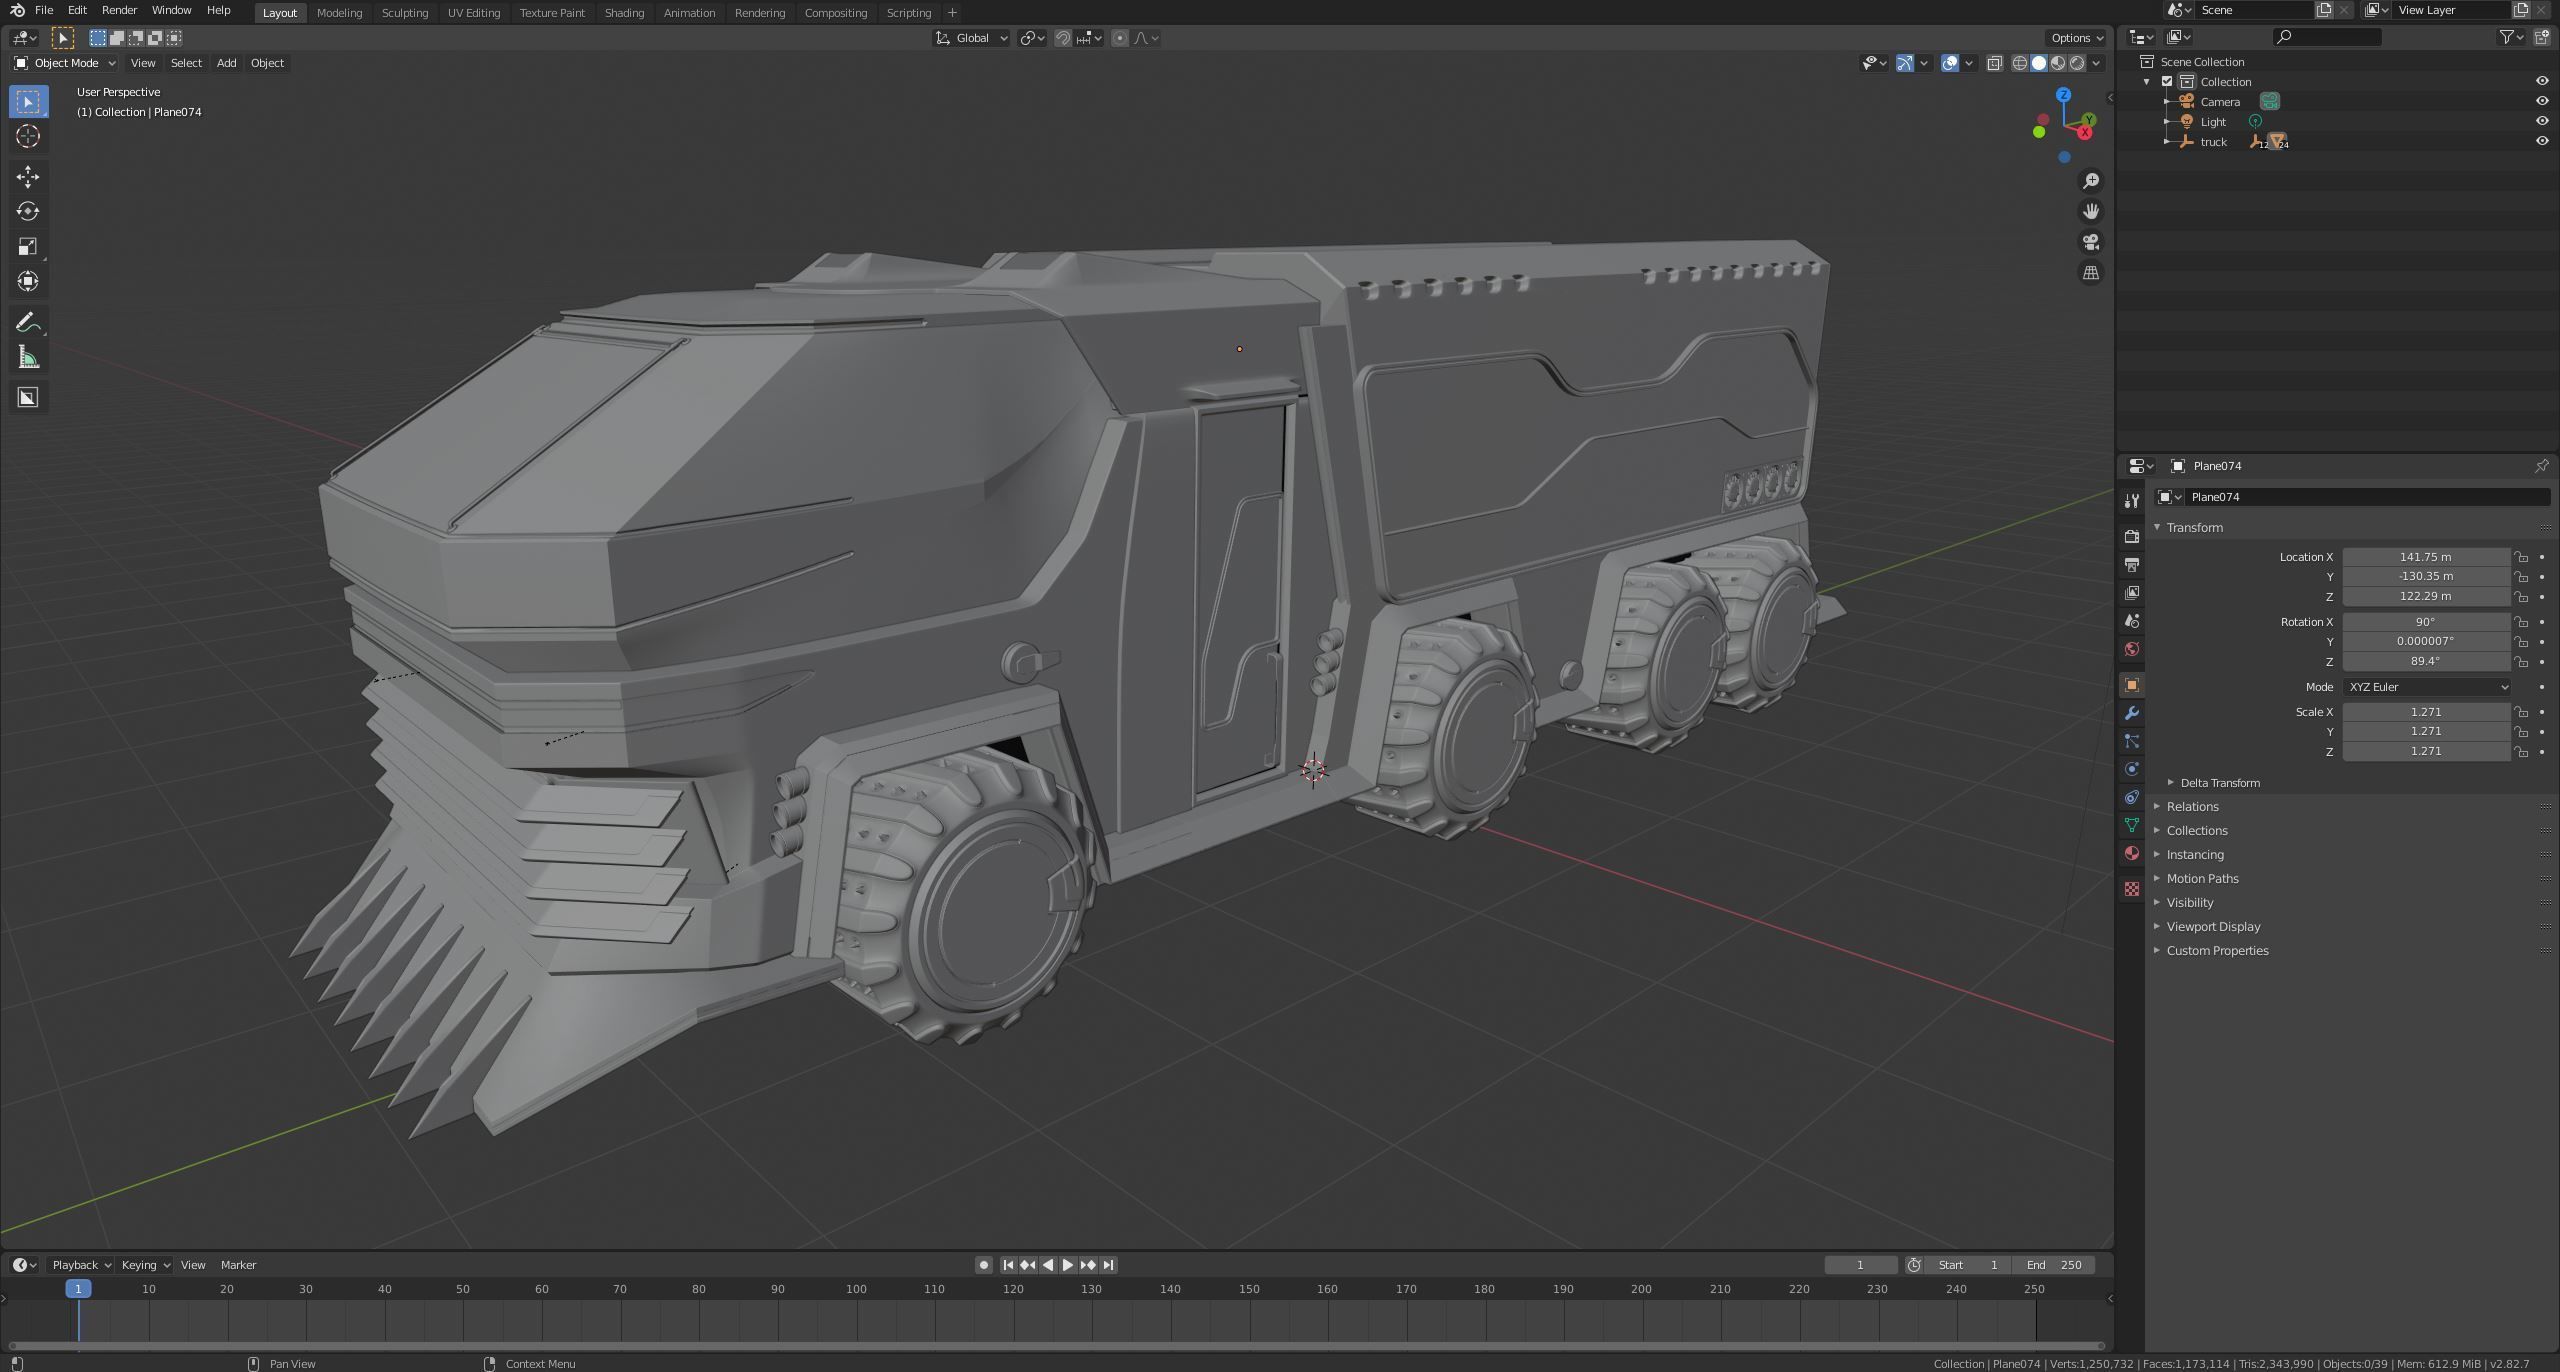Toggle auto keying record button
The height and width of the screenshot is (1372, 2560).
tap(983, 1265)
